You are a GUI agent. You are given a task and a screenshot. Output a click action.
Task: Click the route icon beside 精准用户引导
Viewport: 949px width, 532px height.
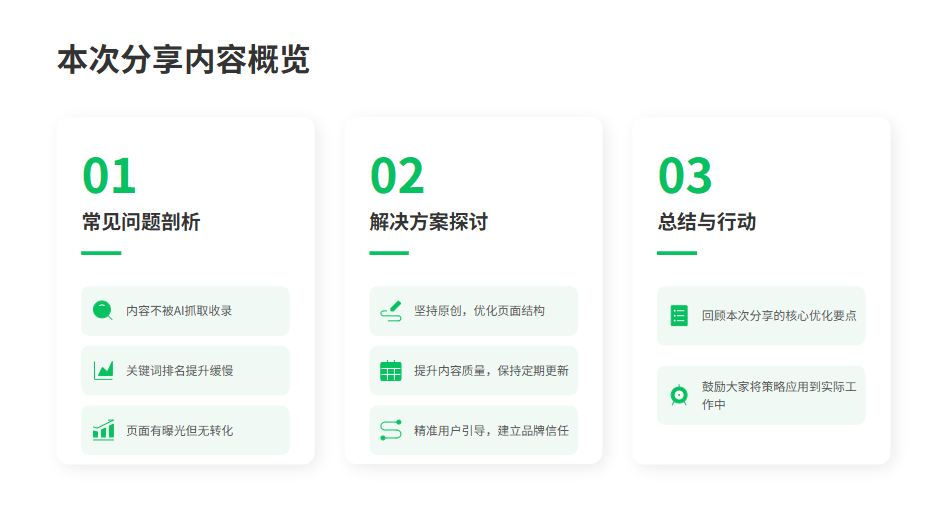tap(391, 430)
